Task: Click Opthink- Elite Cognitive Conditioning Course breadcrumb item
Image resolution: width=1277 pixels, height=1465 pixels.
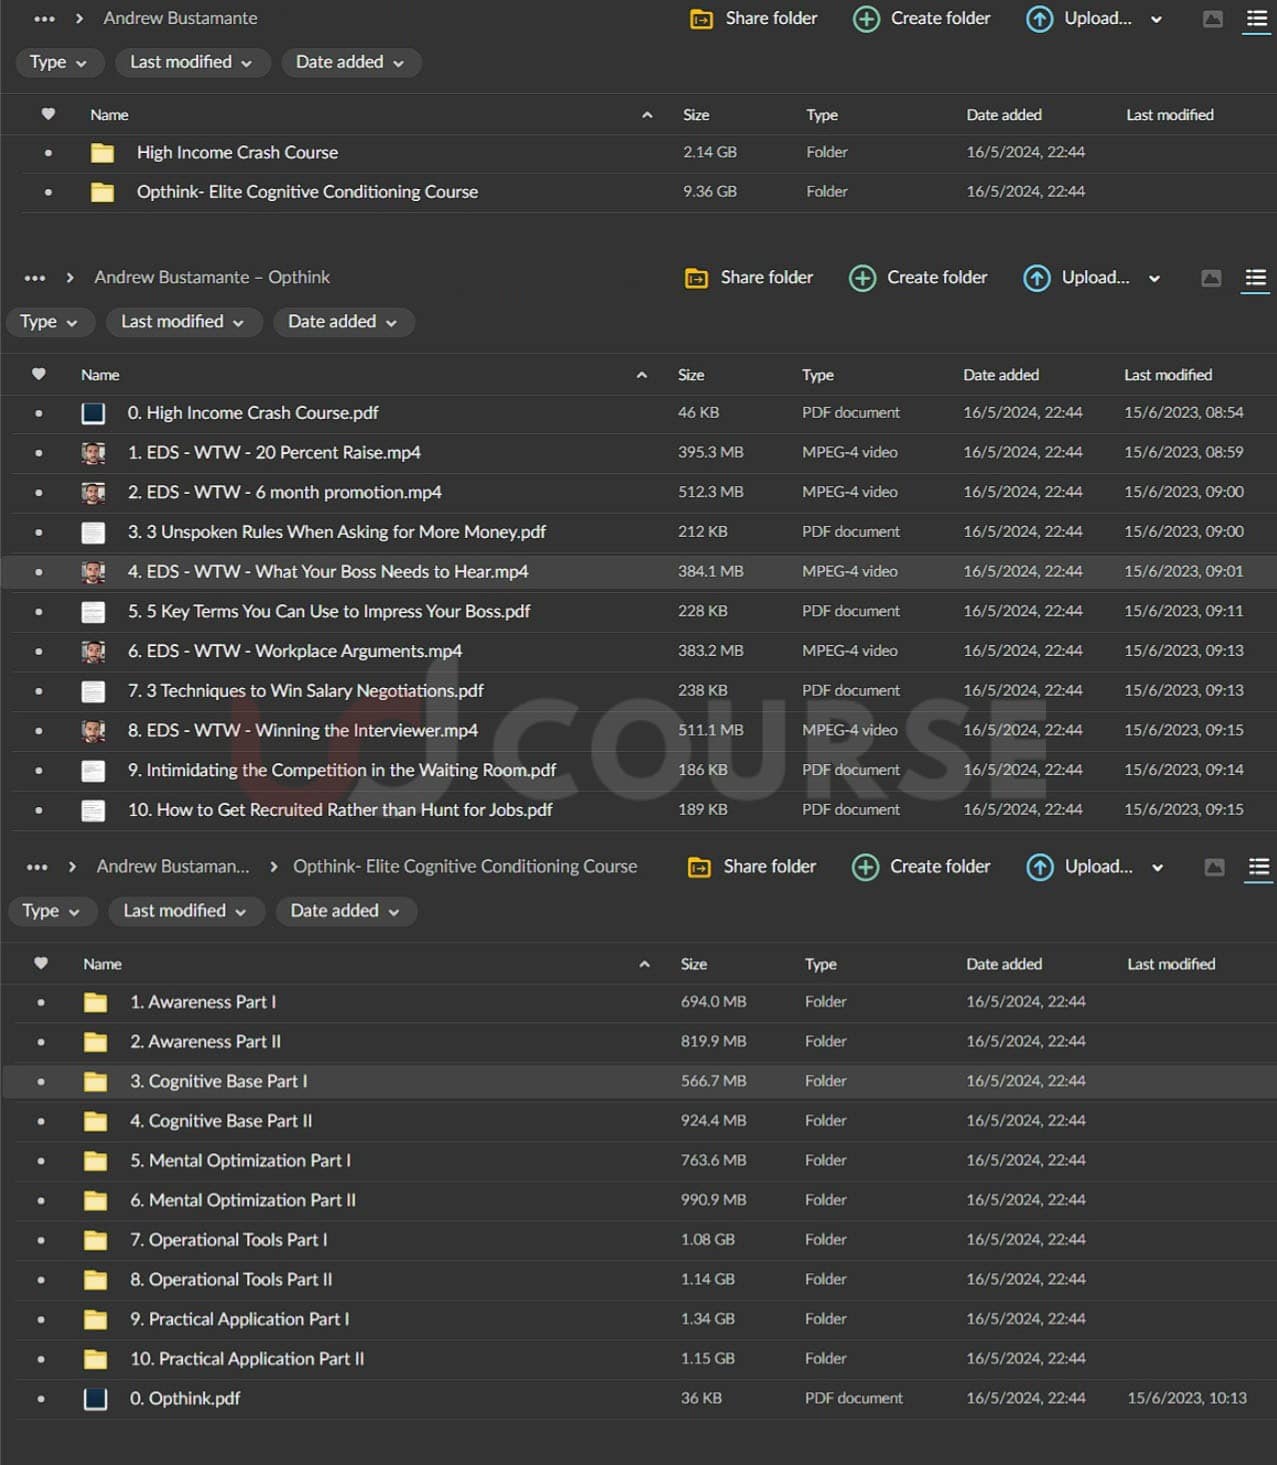Action: [464, 866]
